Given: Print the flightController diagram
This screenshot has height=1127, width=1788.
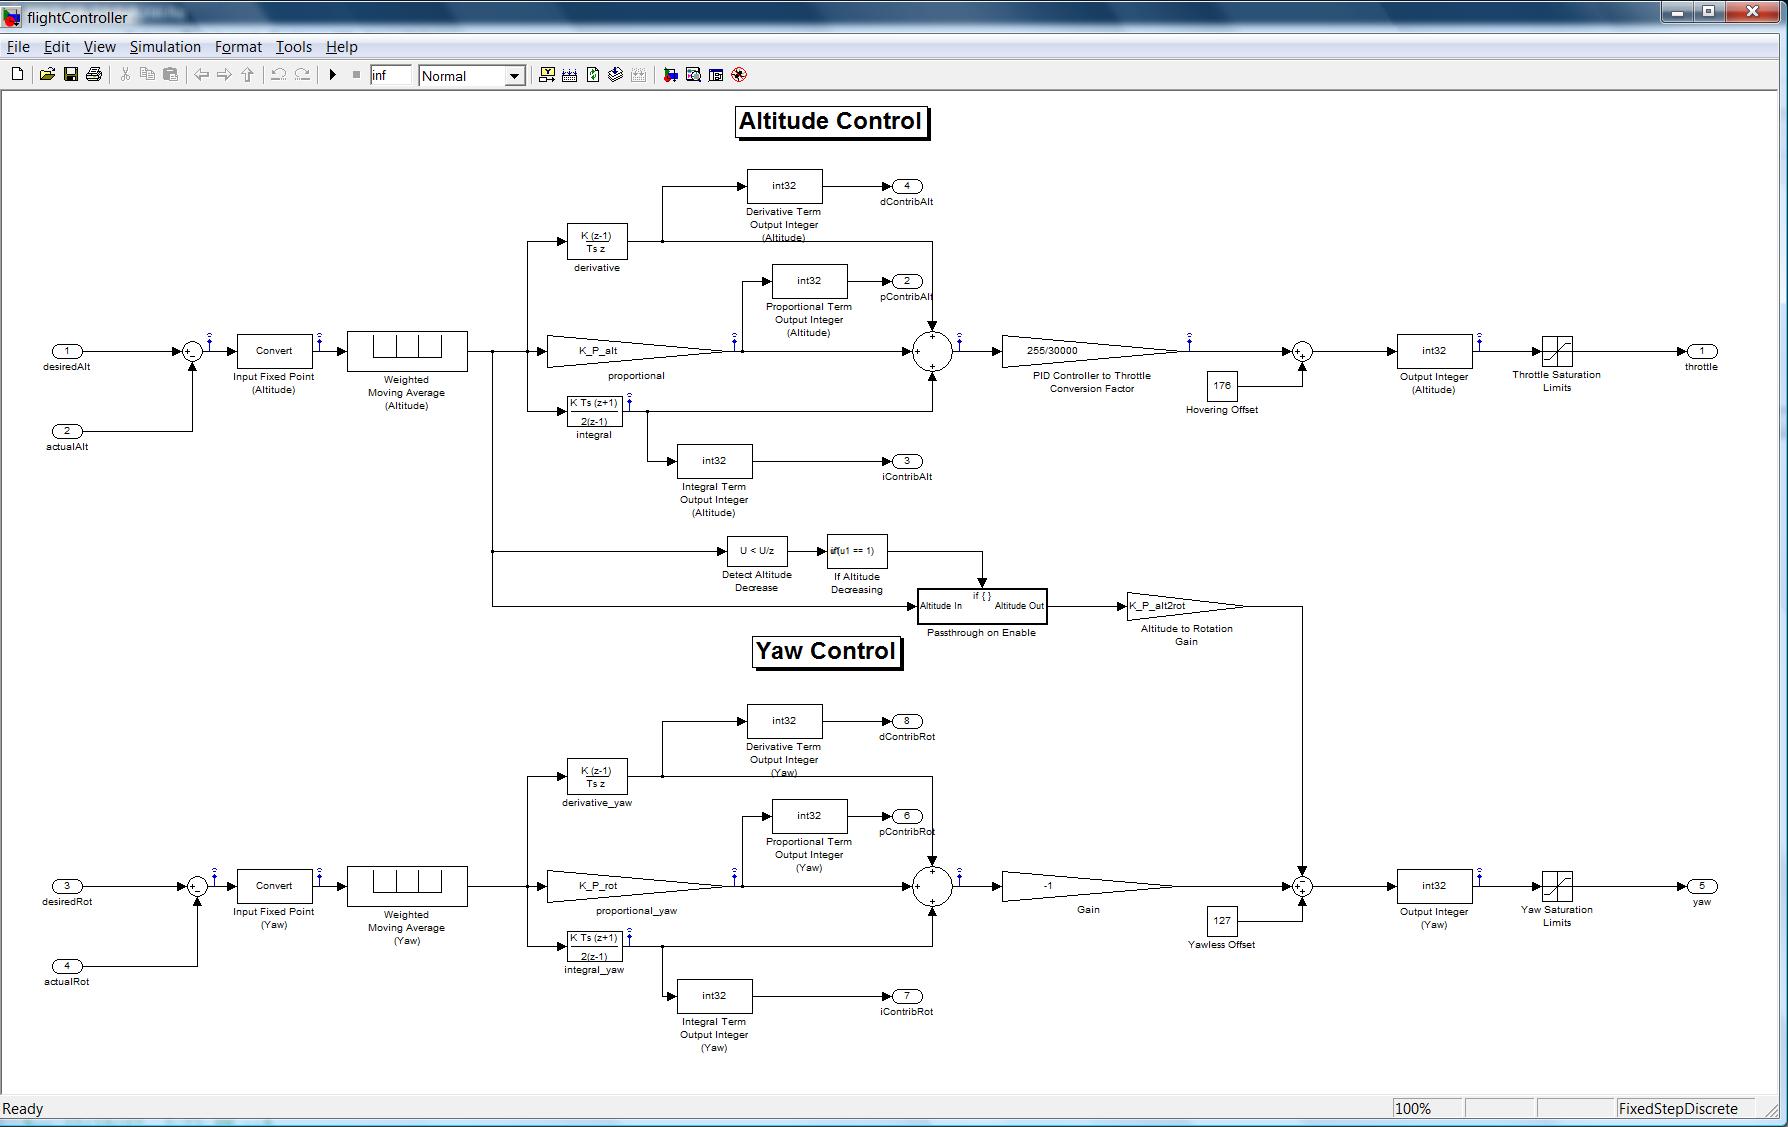Looking at the screenshot, I should tap(94, 75).
